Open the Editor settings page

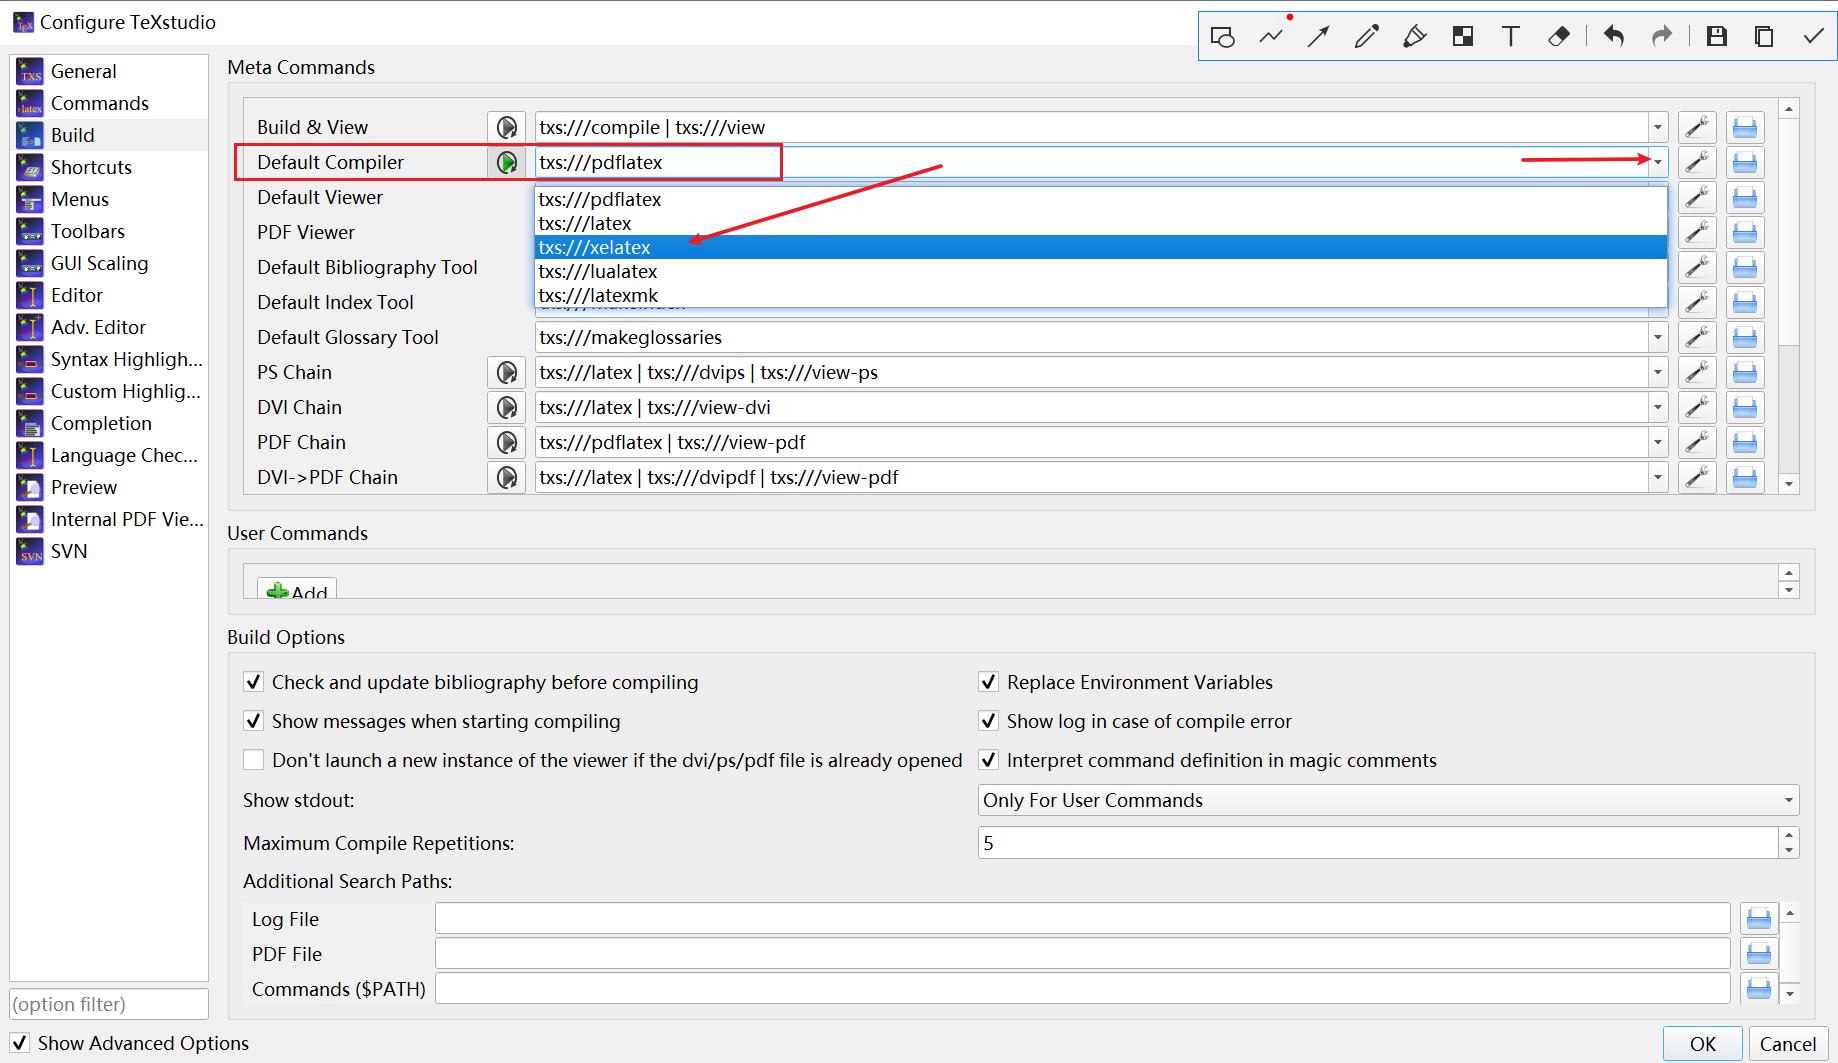(x=110, y=295)
